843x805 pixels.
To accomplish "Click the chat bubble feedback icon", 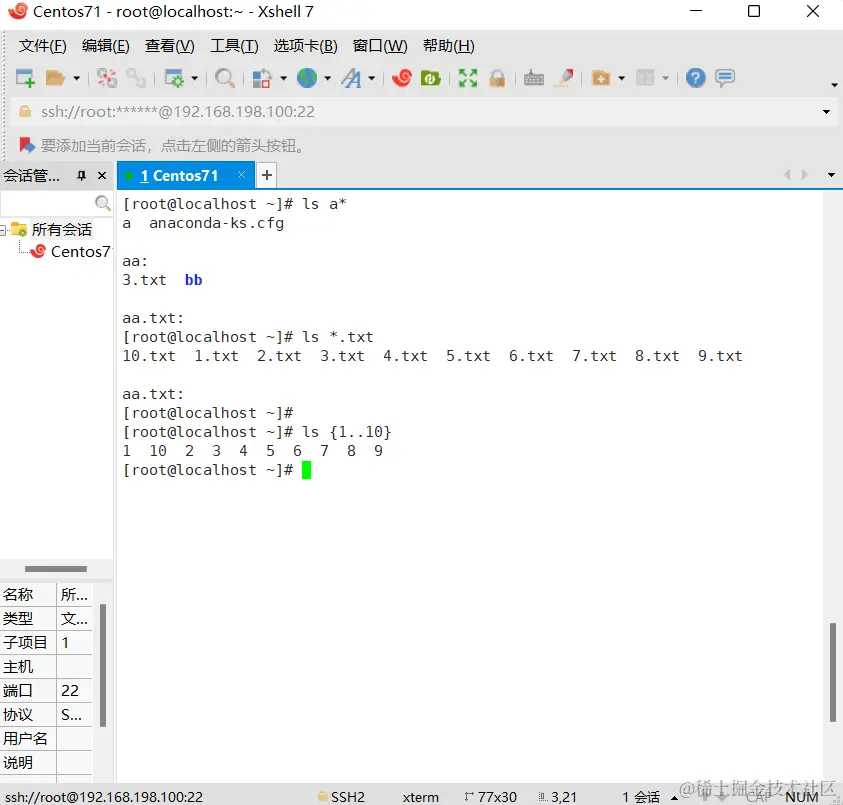I will [725, 79].
